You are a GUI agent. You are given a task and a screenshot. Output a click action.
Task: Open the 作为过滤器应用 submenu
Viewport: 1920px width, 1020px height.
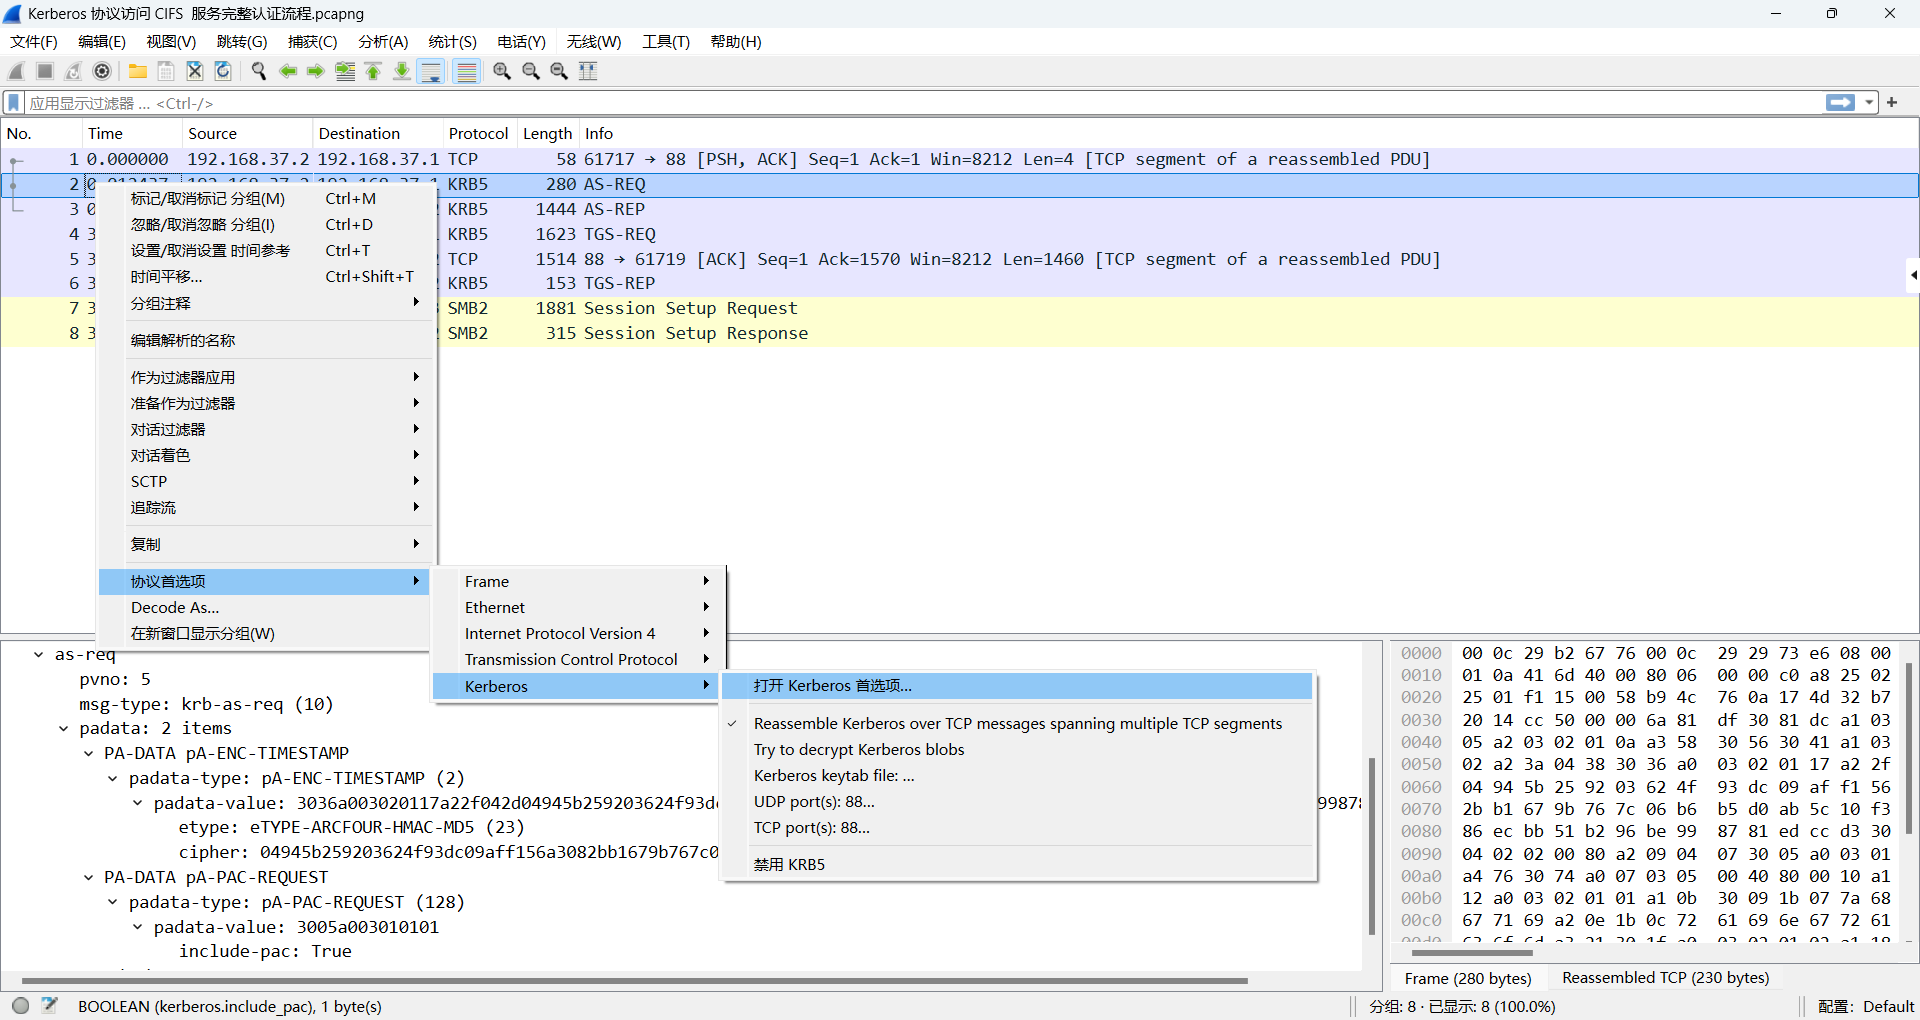266,378
